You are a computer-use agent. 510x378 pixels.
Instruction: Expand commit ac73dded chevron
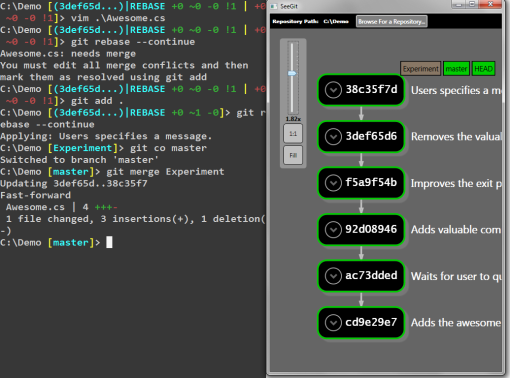point(333,276)
